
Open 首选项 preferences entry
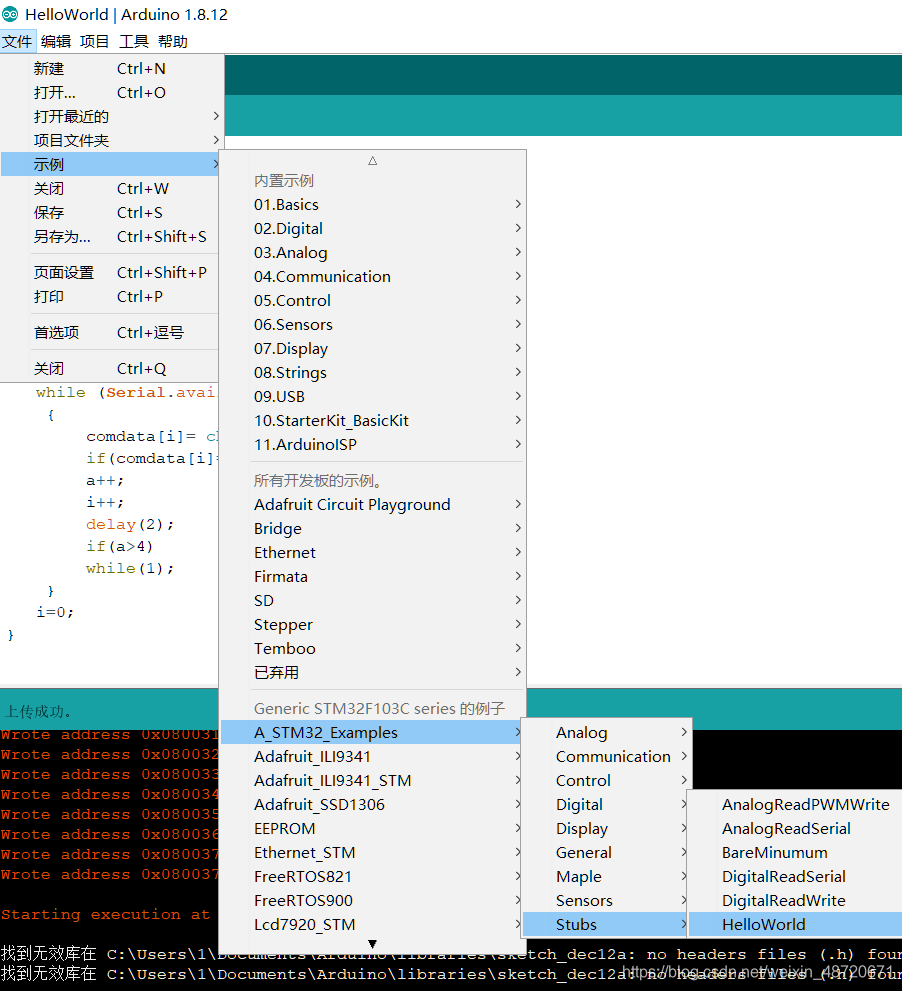coord(110,332)
